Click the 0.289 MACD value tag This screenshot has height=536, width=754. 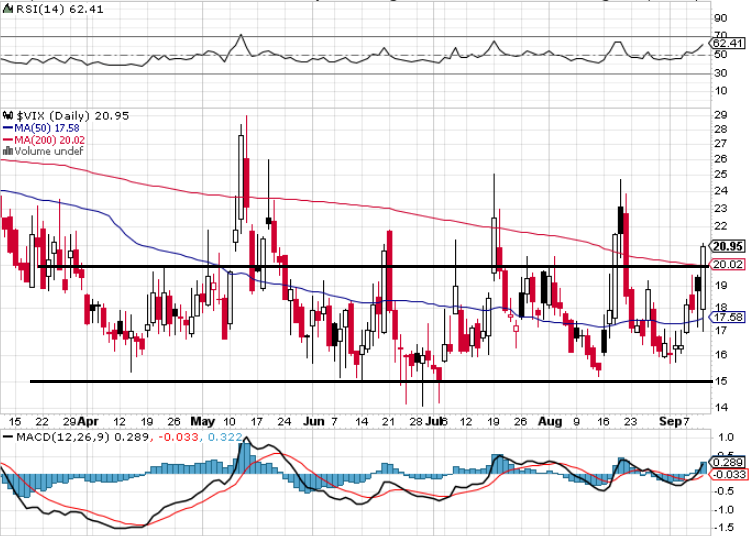click(x=728, y=462)
